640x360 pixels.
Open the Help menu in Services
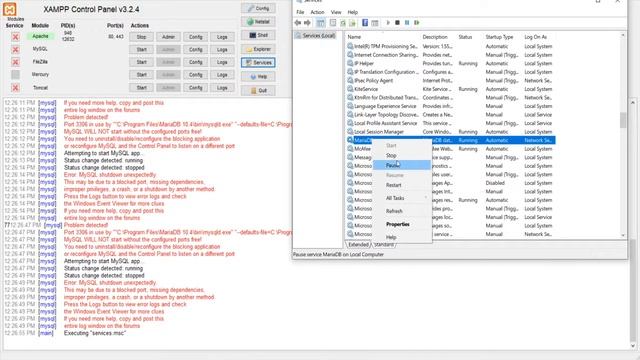coord(353,12)
